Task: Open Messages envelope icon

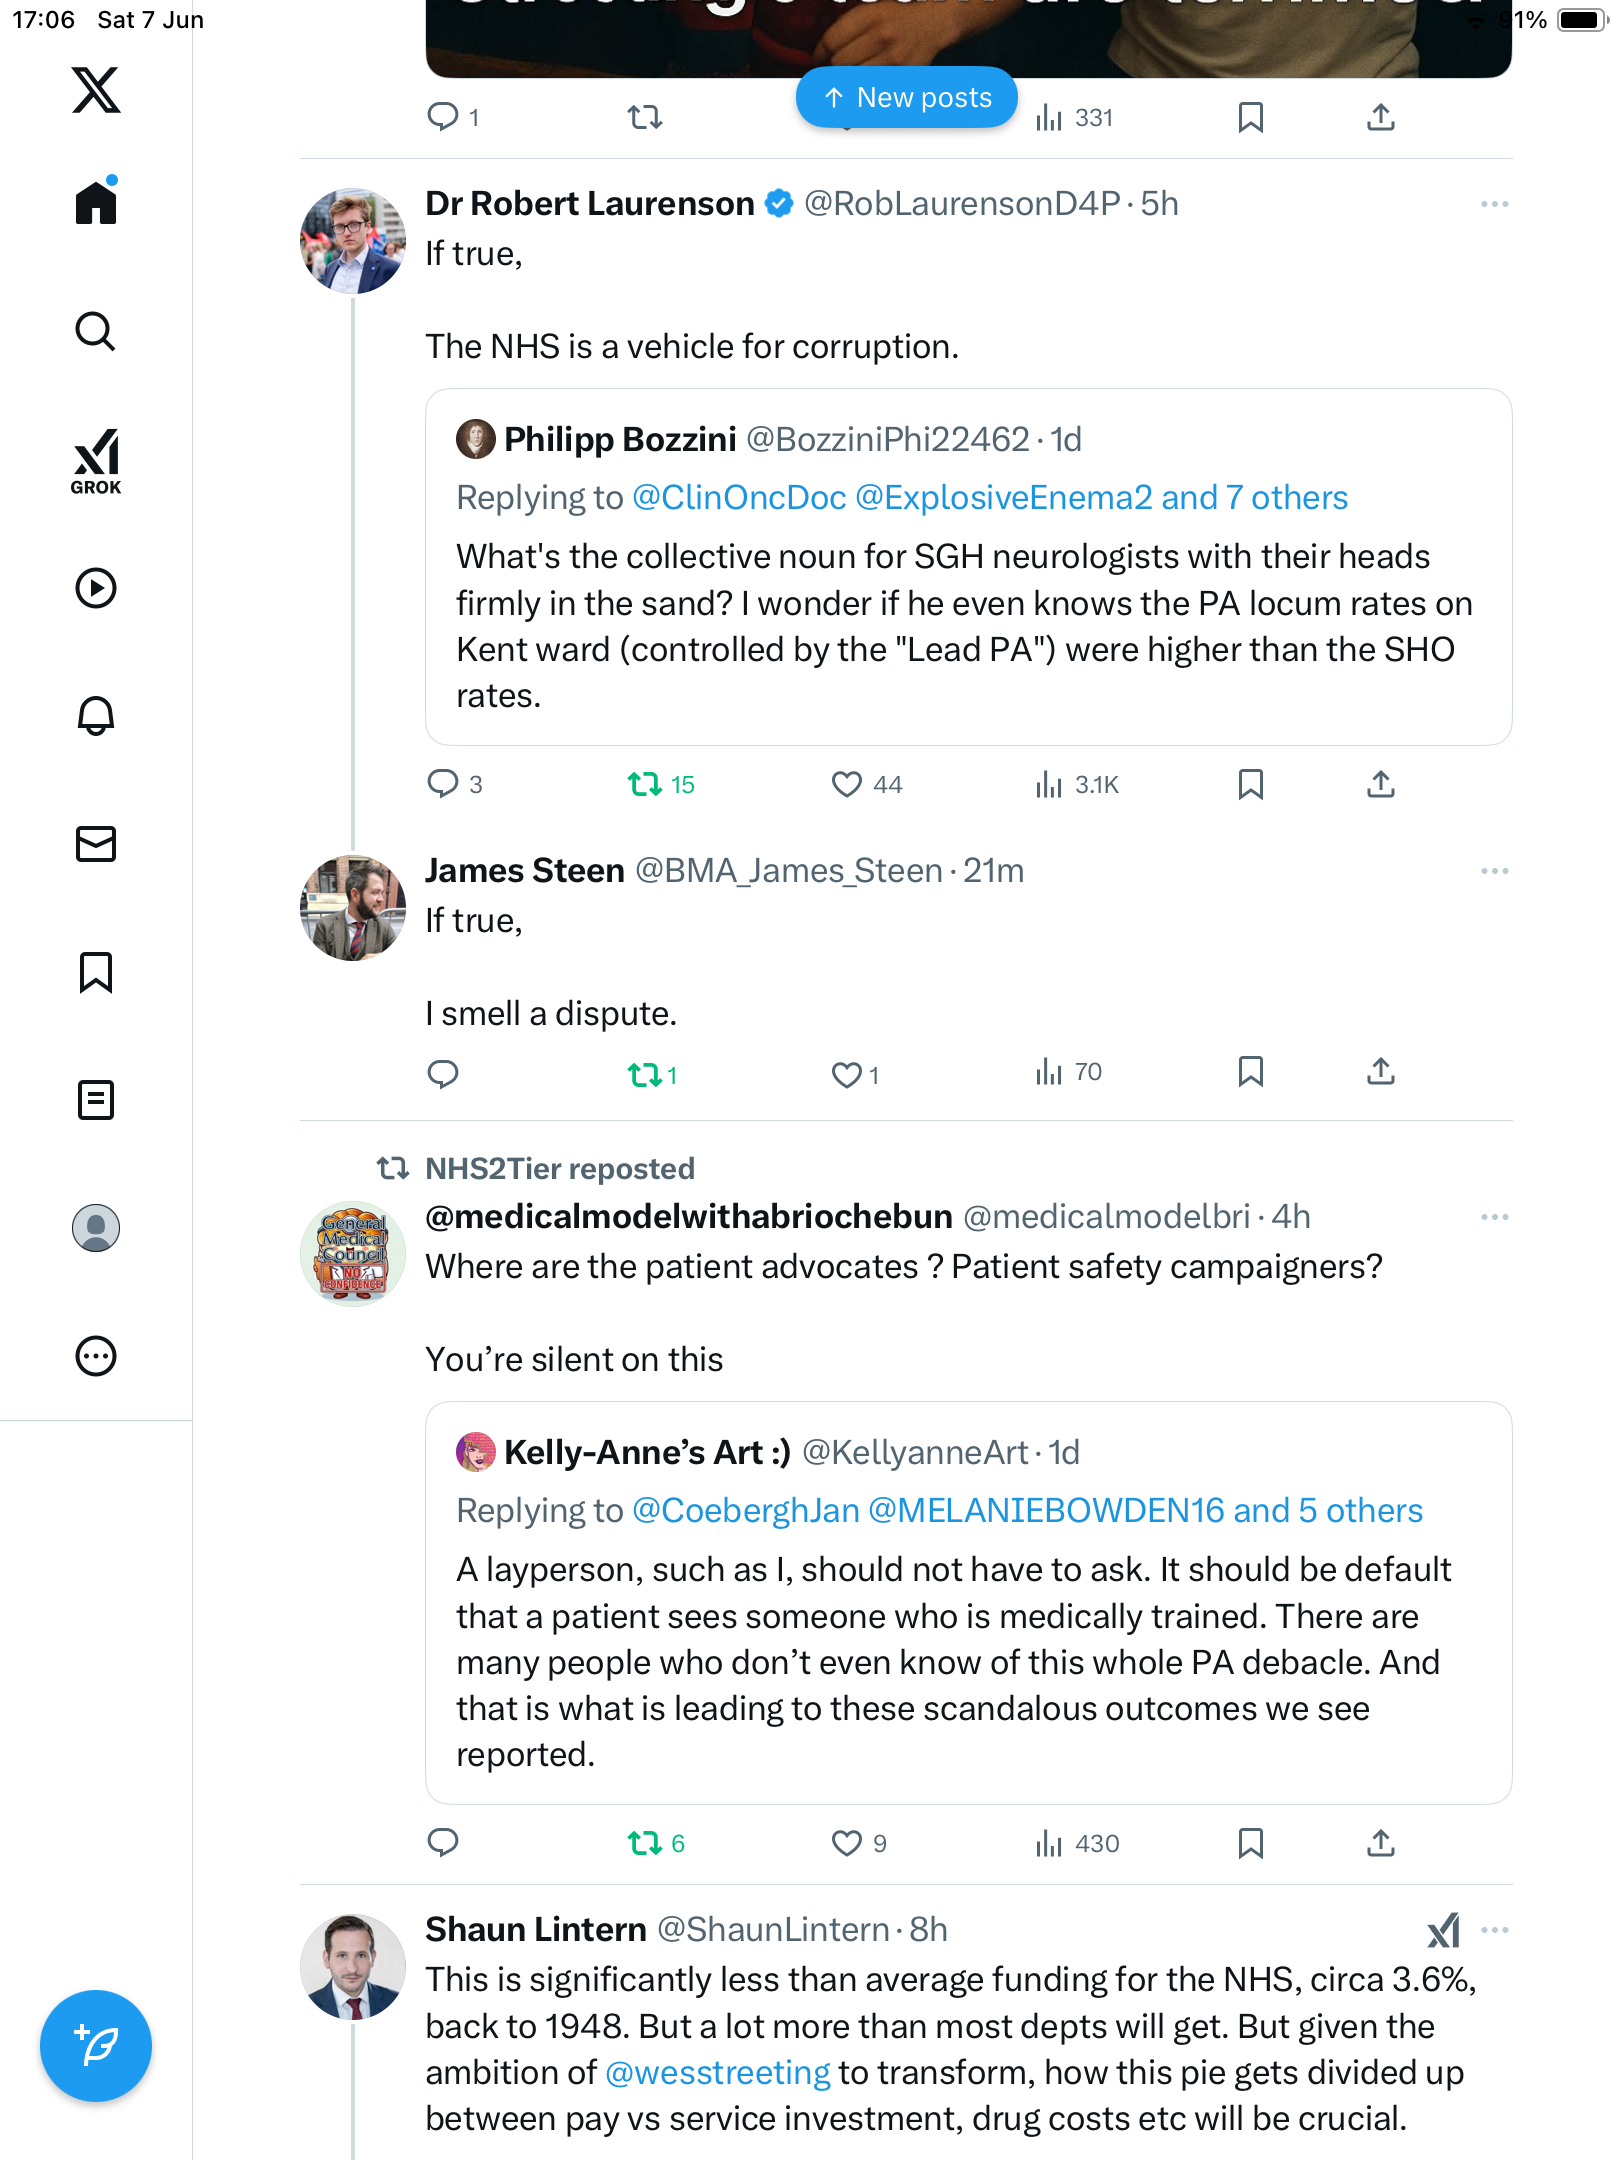Action: (x=96, y=843)
